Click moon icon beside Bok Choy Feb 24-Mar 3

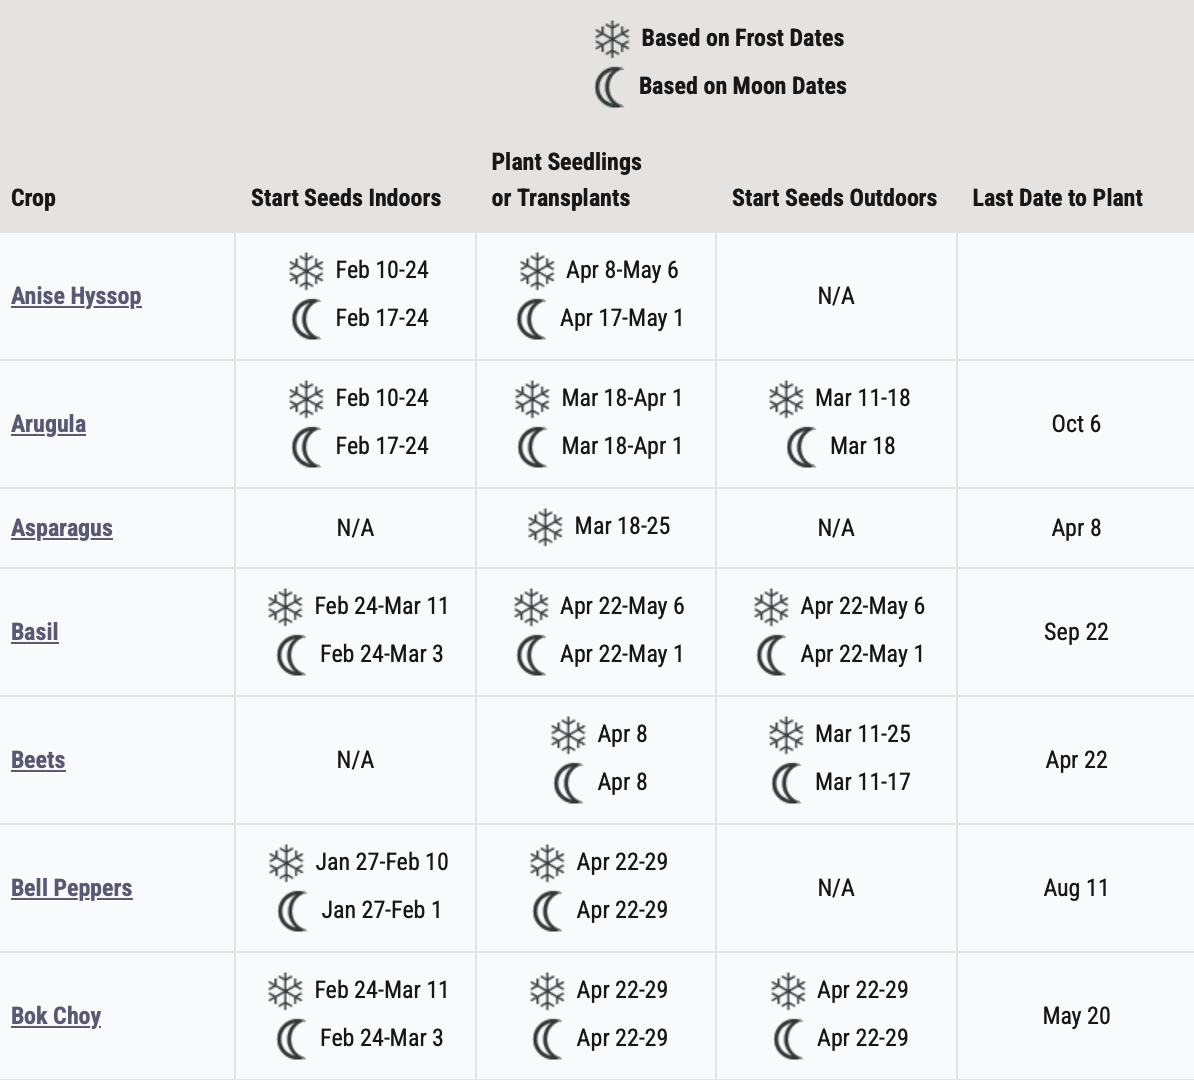[291, 1039]
